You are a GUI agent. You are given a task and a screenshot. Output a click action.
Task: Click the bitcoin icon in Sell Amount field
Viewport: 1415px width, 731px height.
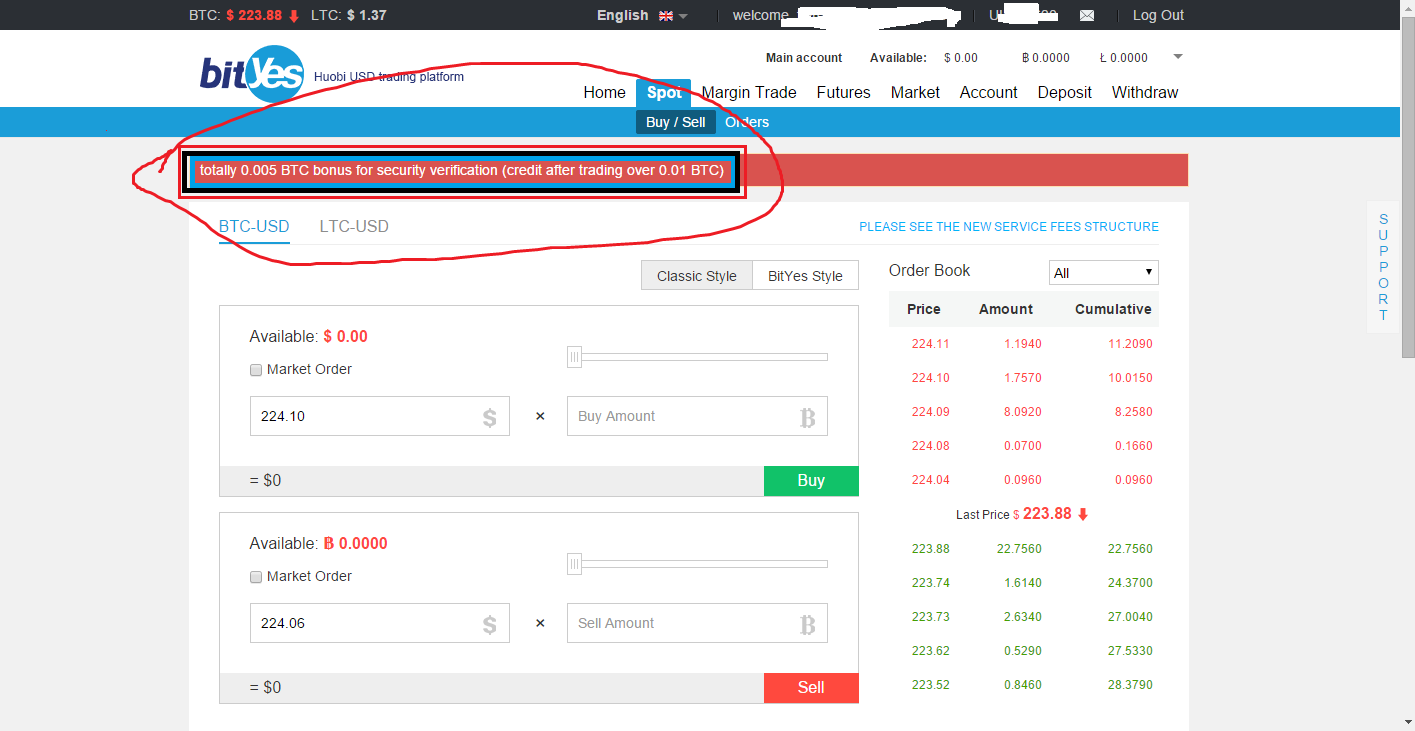tap(807, 624)
